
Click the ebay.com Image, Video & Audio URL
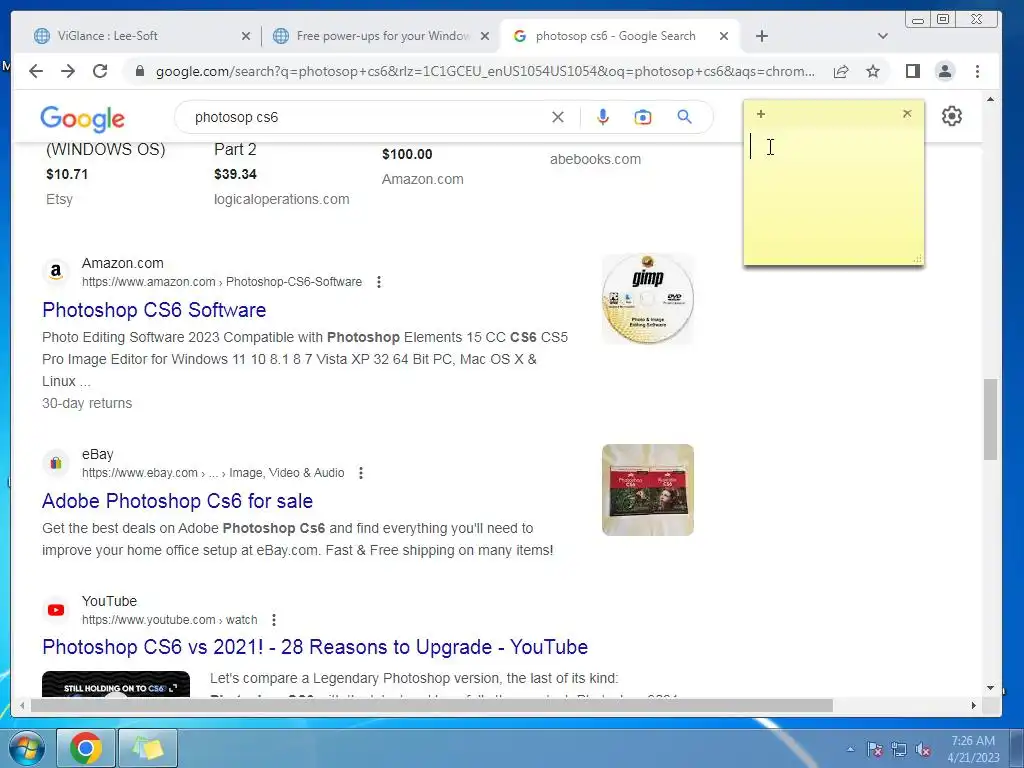pyautogui.click(x=213, y=473)
